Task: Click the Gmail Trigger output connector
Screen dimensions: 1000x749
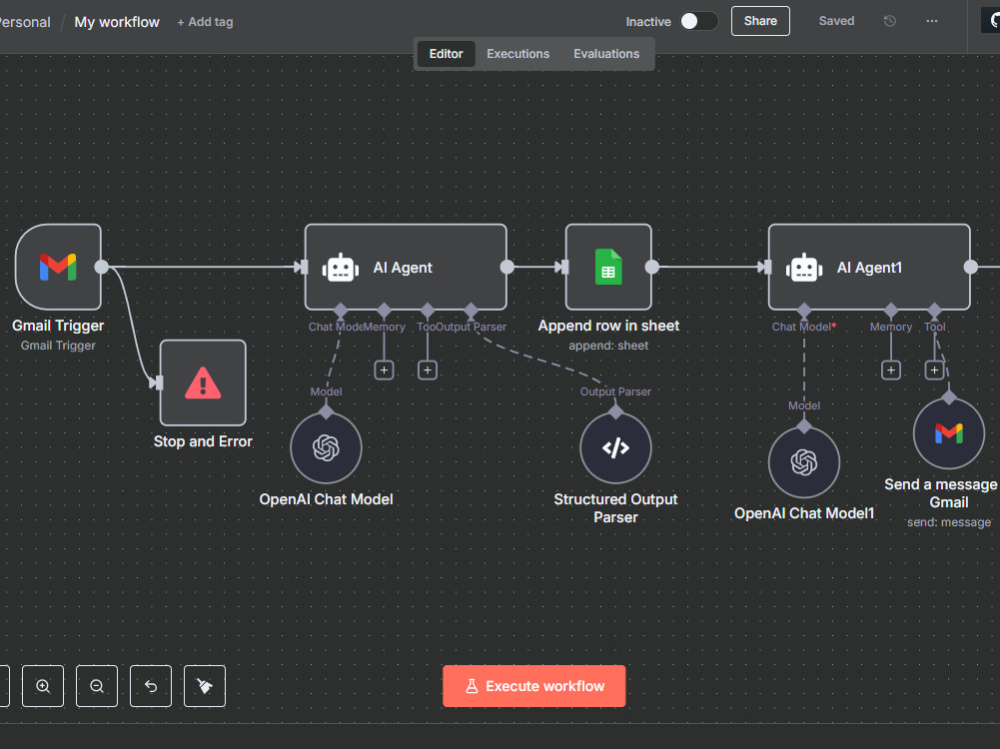Action: 101,267
